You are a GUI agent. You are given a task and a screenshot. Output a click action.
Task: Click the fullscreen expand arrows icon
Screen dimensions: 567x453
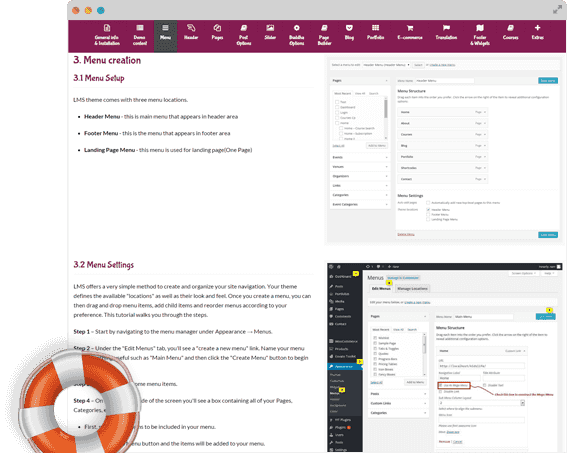pyautogui.click(x=557, y=10)
